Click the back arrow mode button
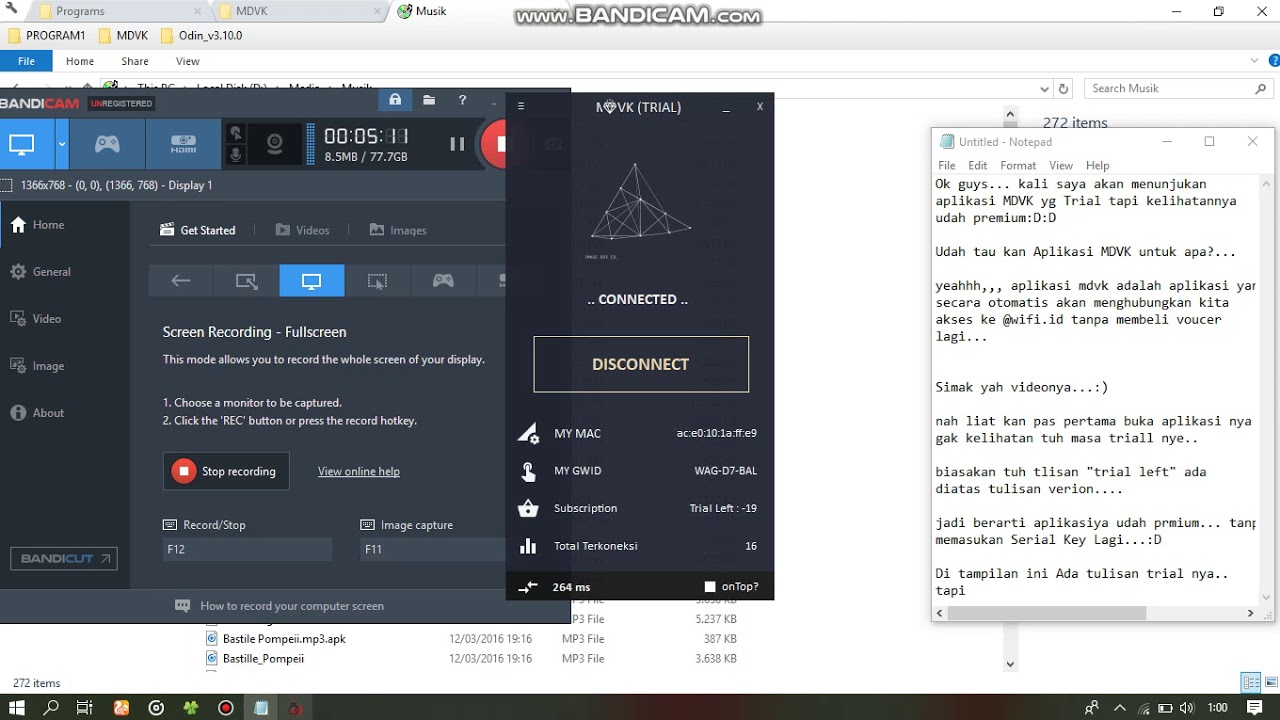 click(x=181, y=281)
